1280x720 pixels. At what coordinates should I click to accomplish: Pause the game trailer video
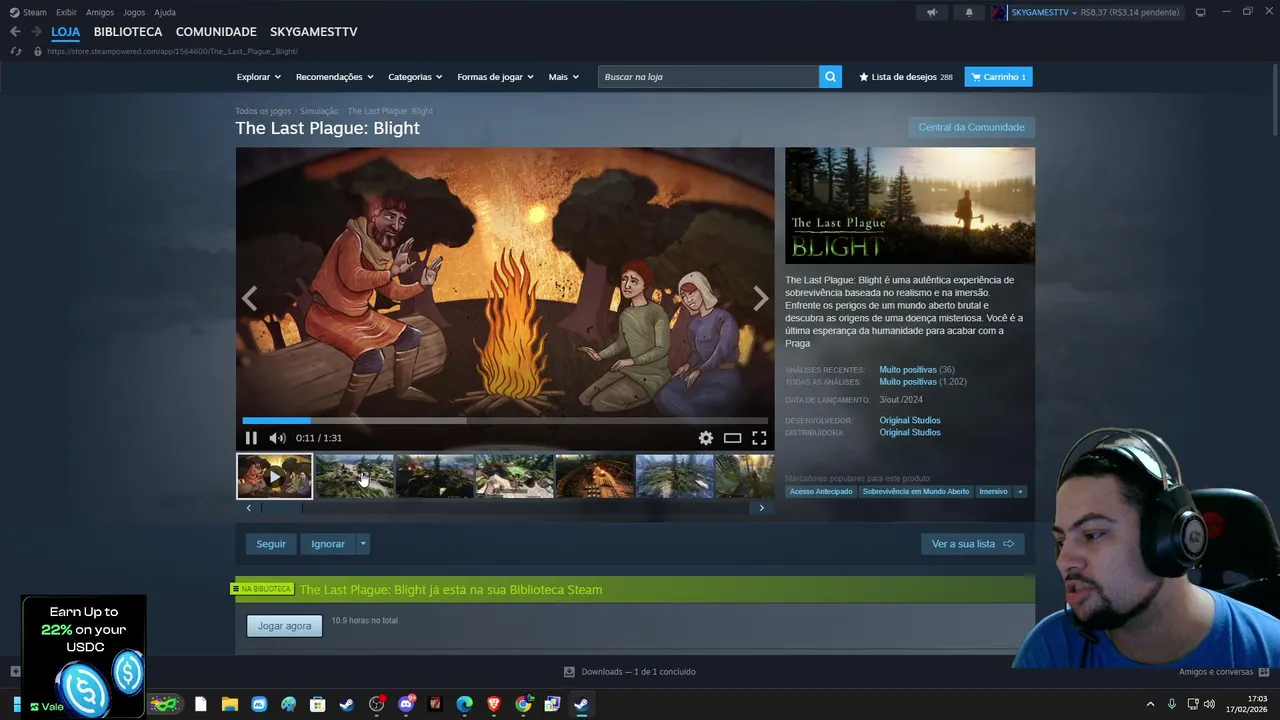point(251,438)
